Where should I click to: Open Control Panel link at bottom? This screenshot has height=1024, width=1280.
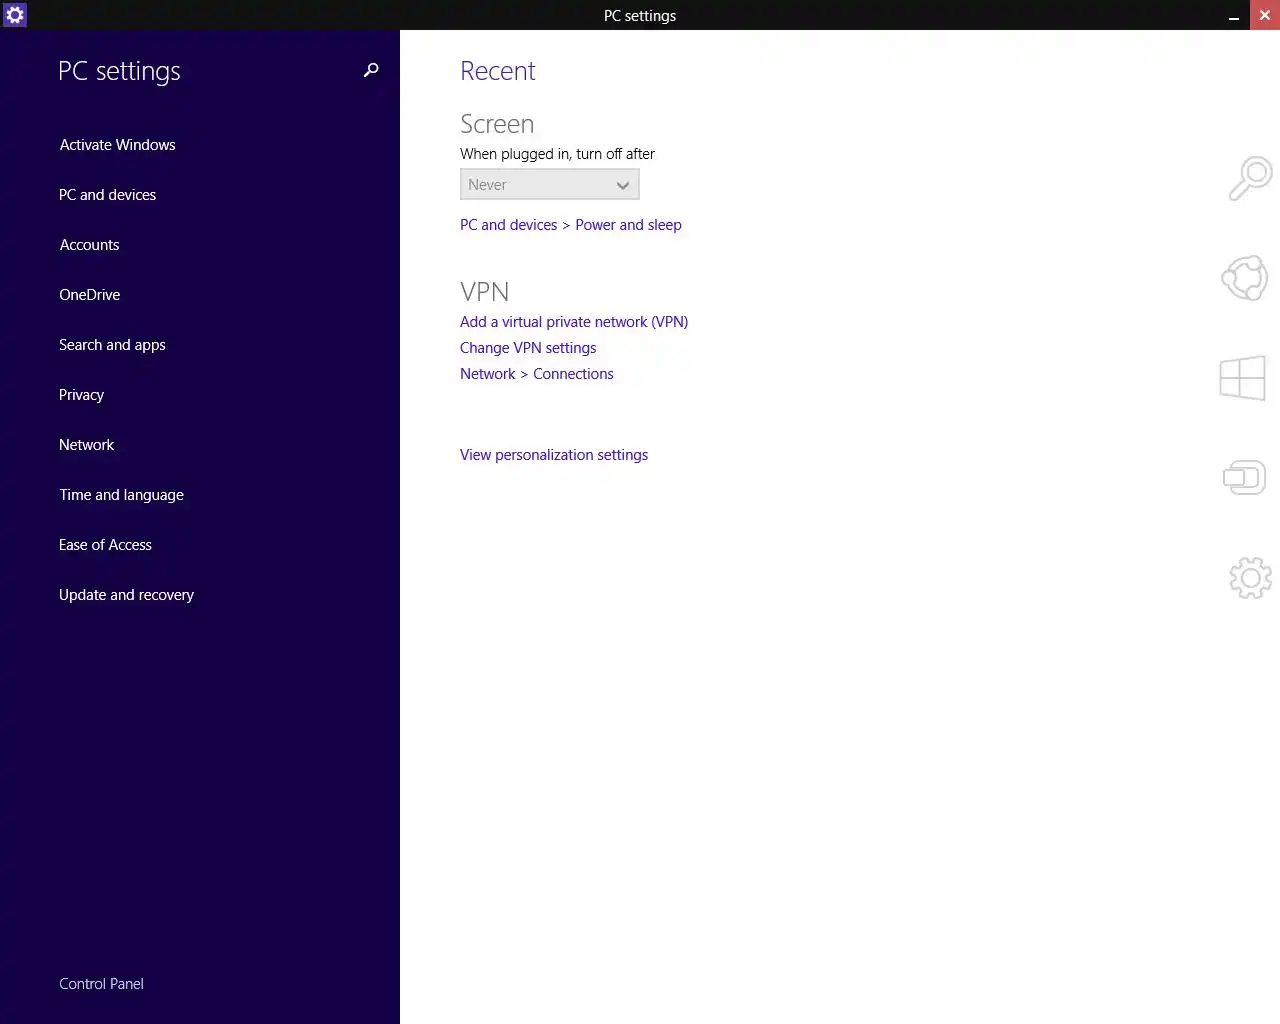[x=101, y=984]
